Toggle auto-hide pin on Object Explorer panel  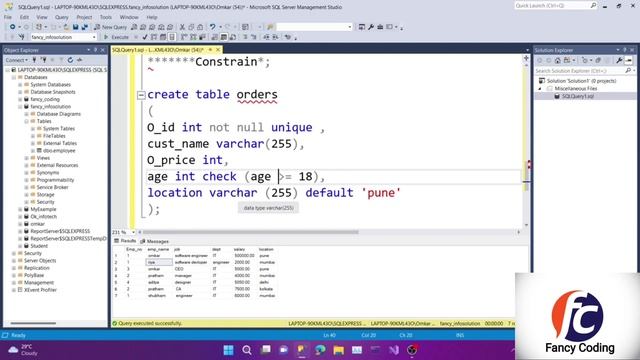tap(96, 50)
